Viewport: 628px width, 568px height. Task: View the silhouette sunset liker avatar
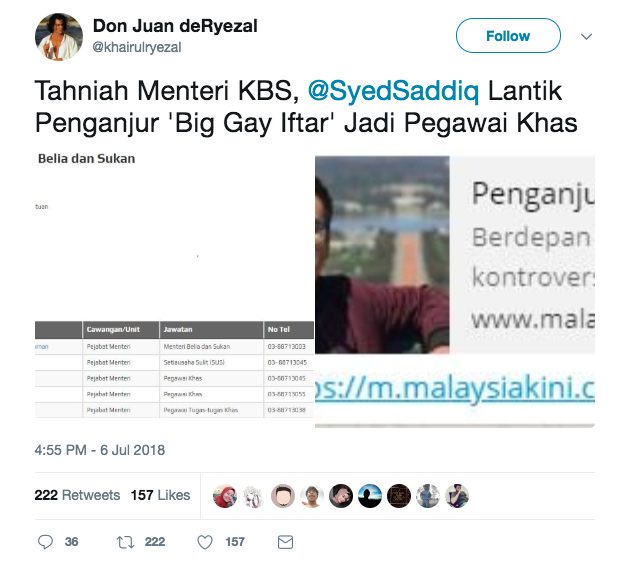click(370, 495)
